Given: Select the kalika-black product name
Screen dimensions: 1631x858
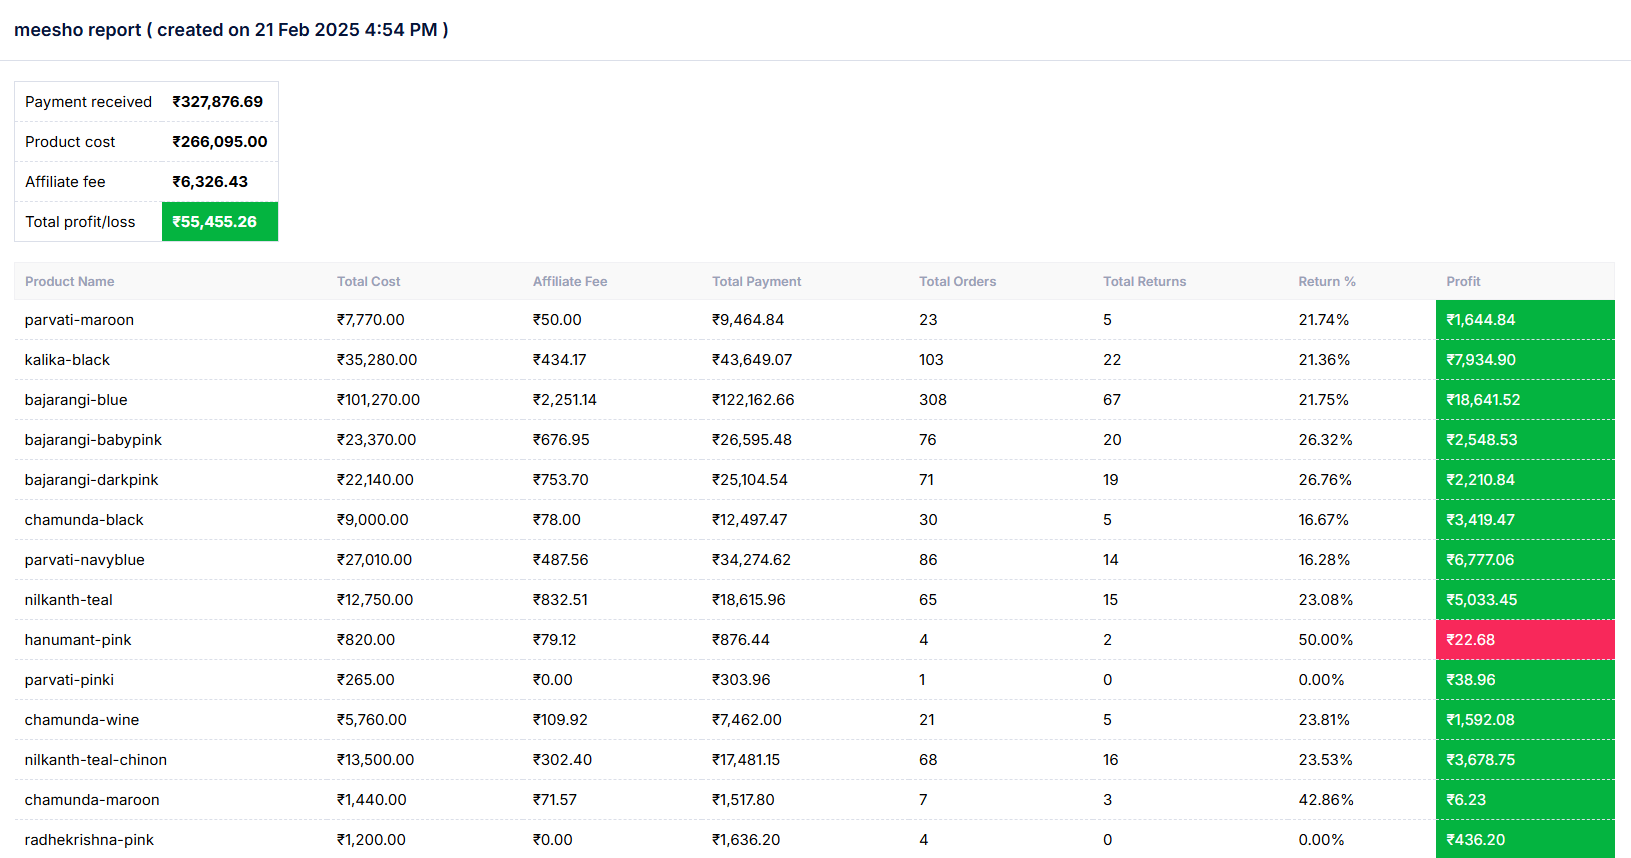Looking at the screenshot, I should pos(67,360).
